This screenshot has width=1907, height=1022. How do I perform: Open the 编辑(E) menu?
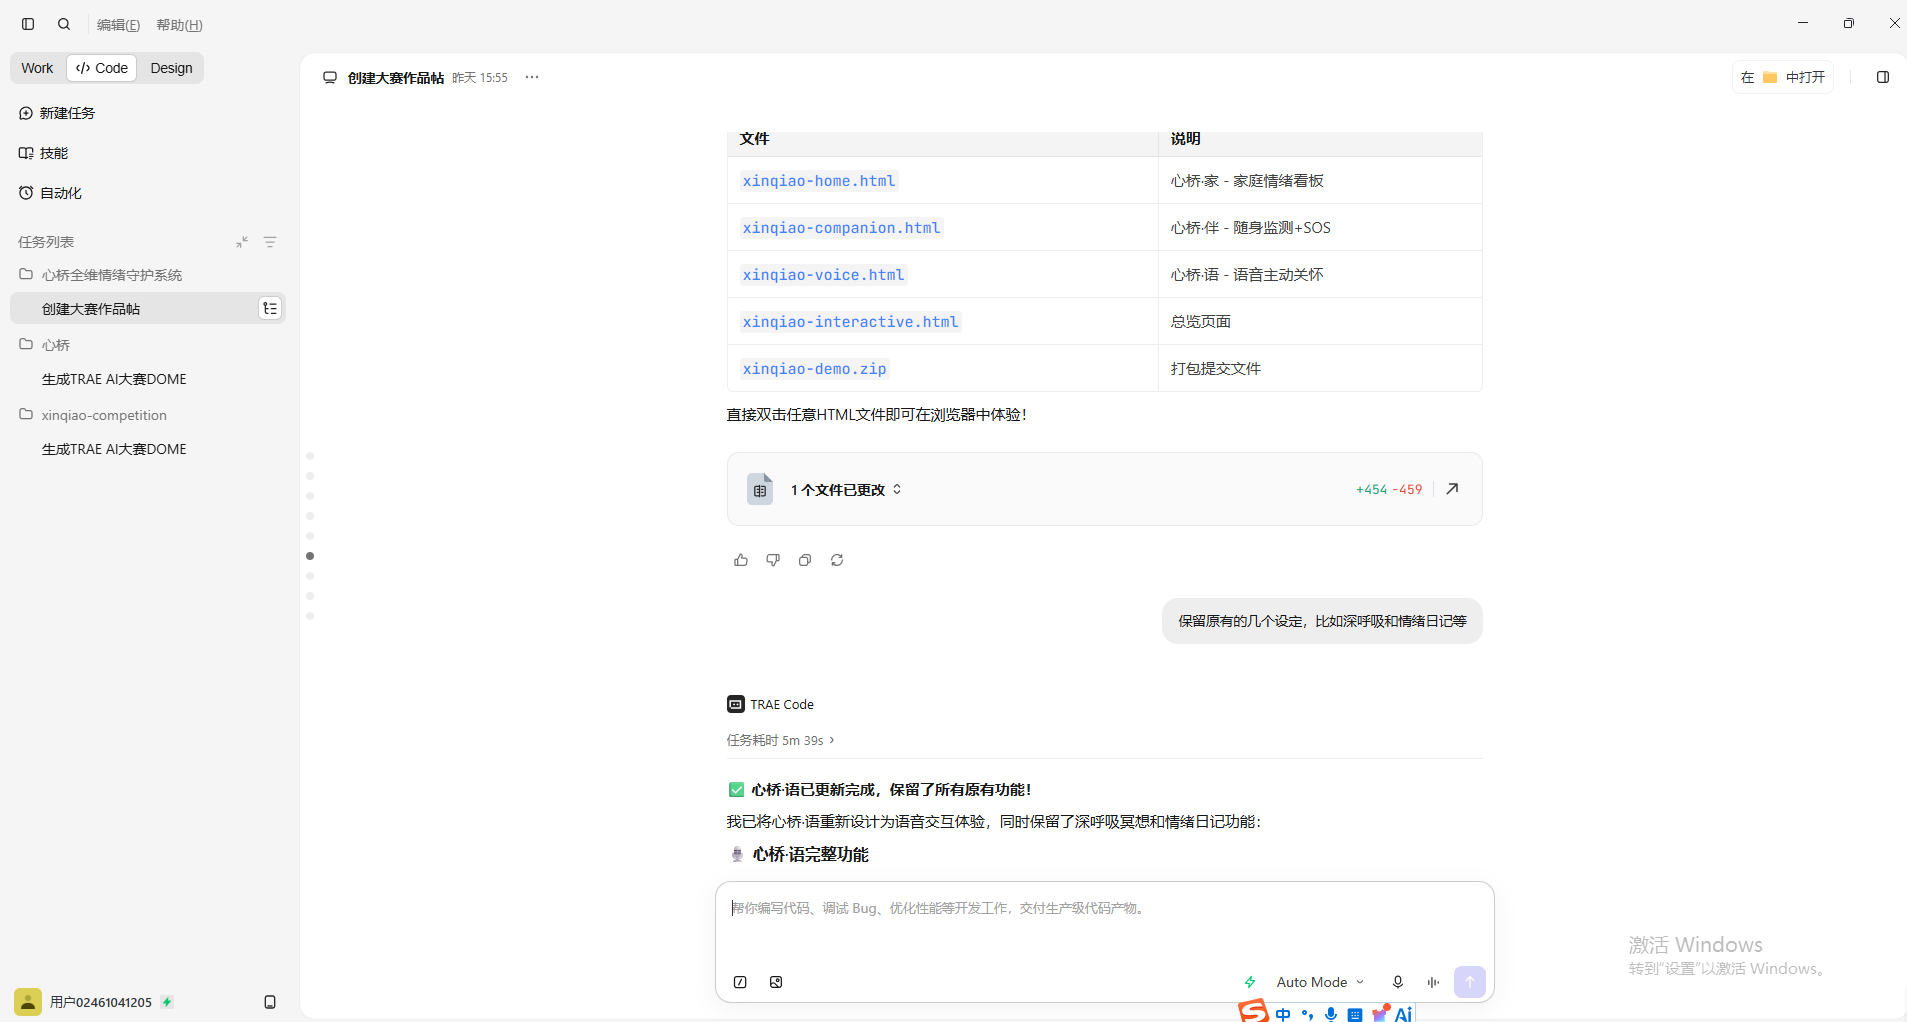coord(118,25)
